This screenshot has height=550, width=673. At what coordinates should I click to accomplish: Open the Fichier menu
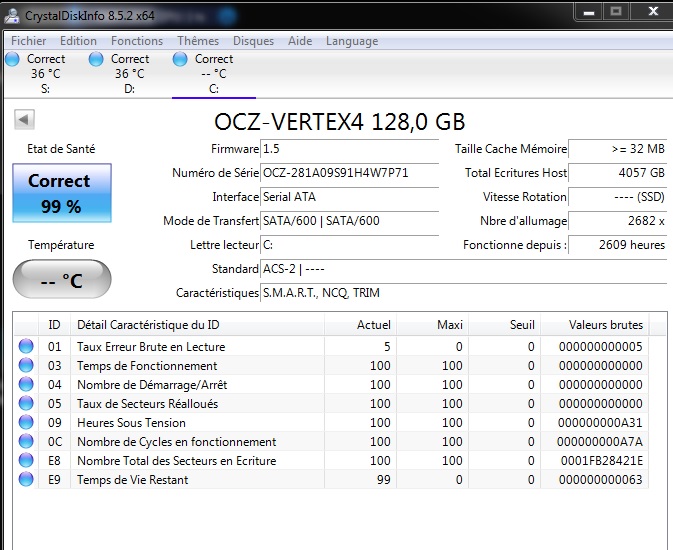[28, 41]
